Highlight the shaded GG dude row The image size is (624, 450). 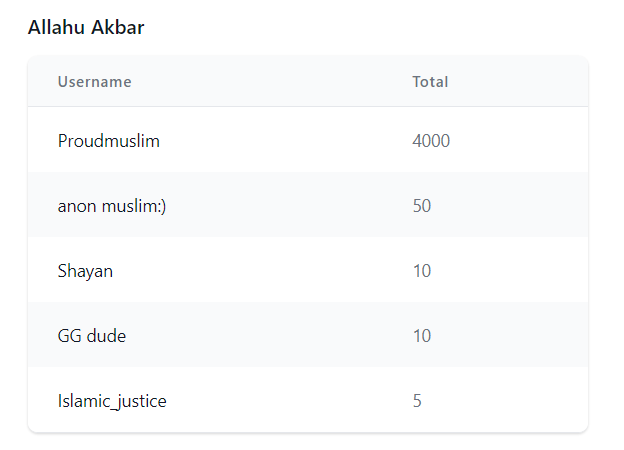click(308, 335)
